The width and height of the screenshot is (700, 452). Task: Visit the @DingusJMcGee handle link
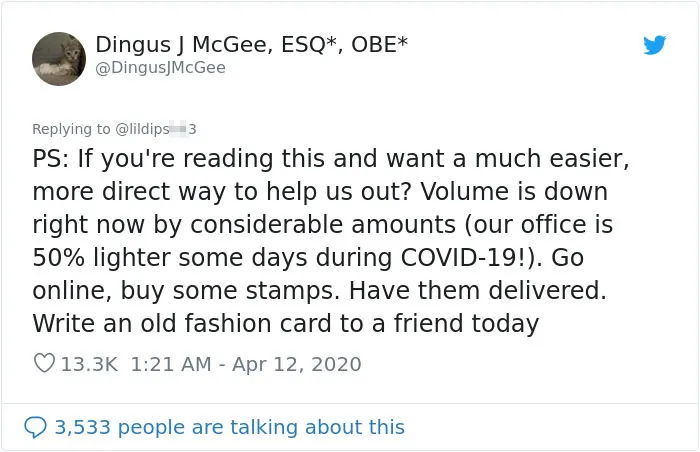pos(161,68)
